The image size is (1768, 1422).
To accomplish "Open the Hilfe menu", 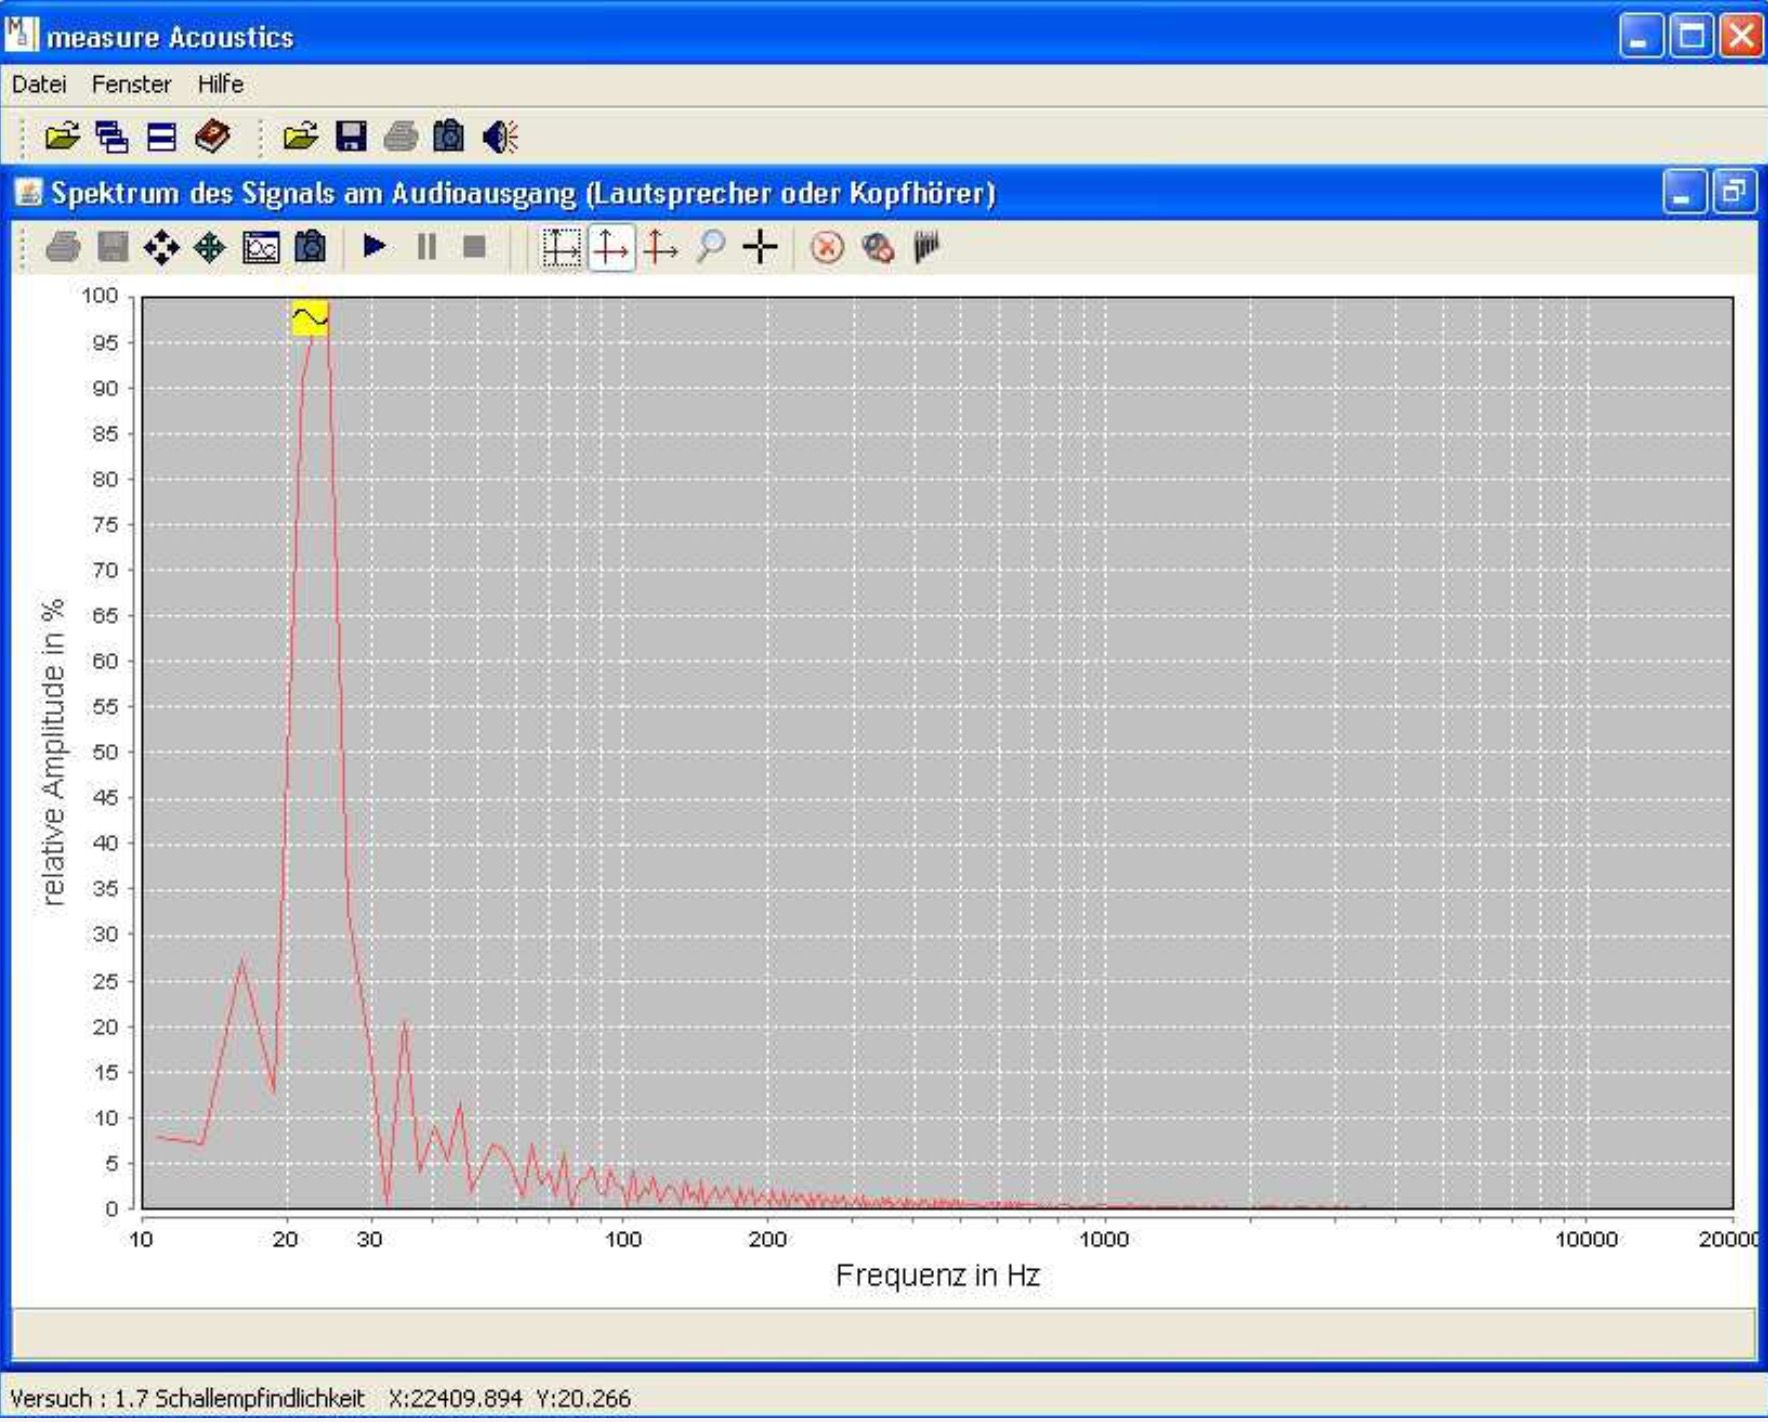I will [220, 84].
